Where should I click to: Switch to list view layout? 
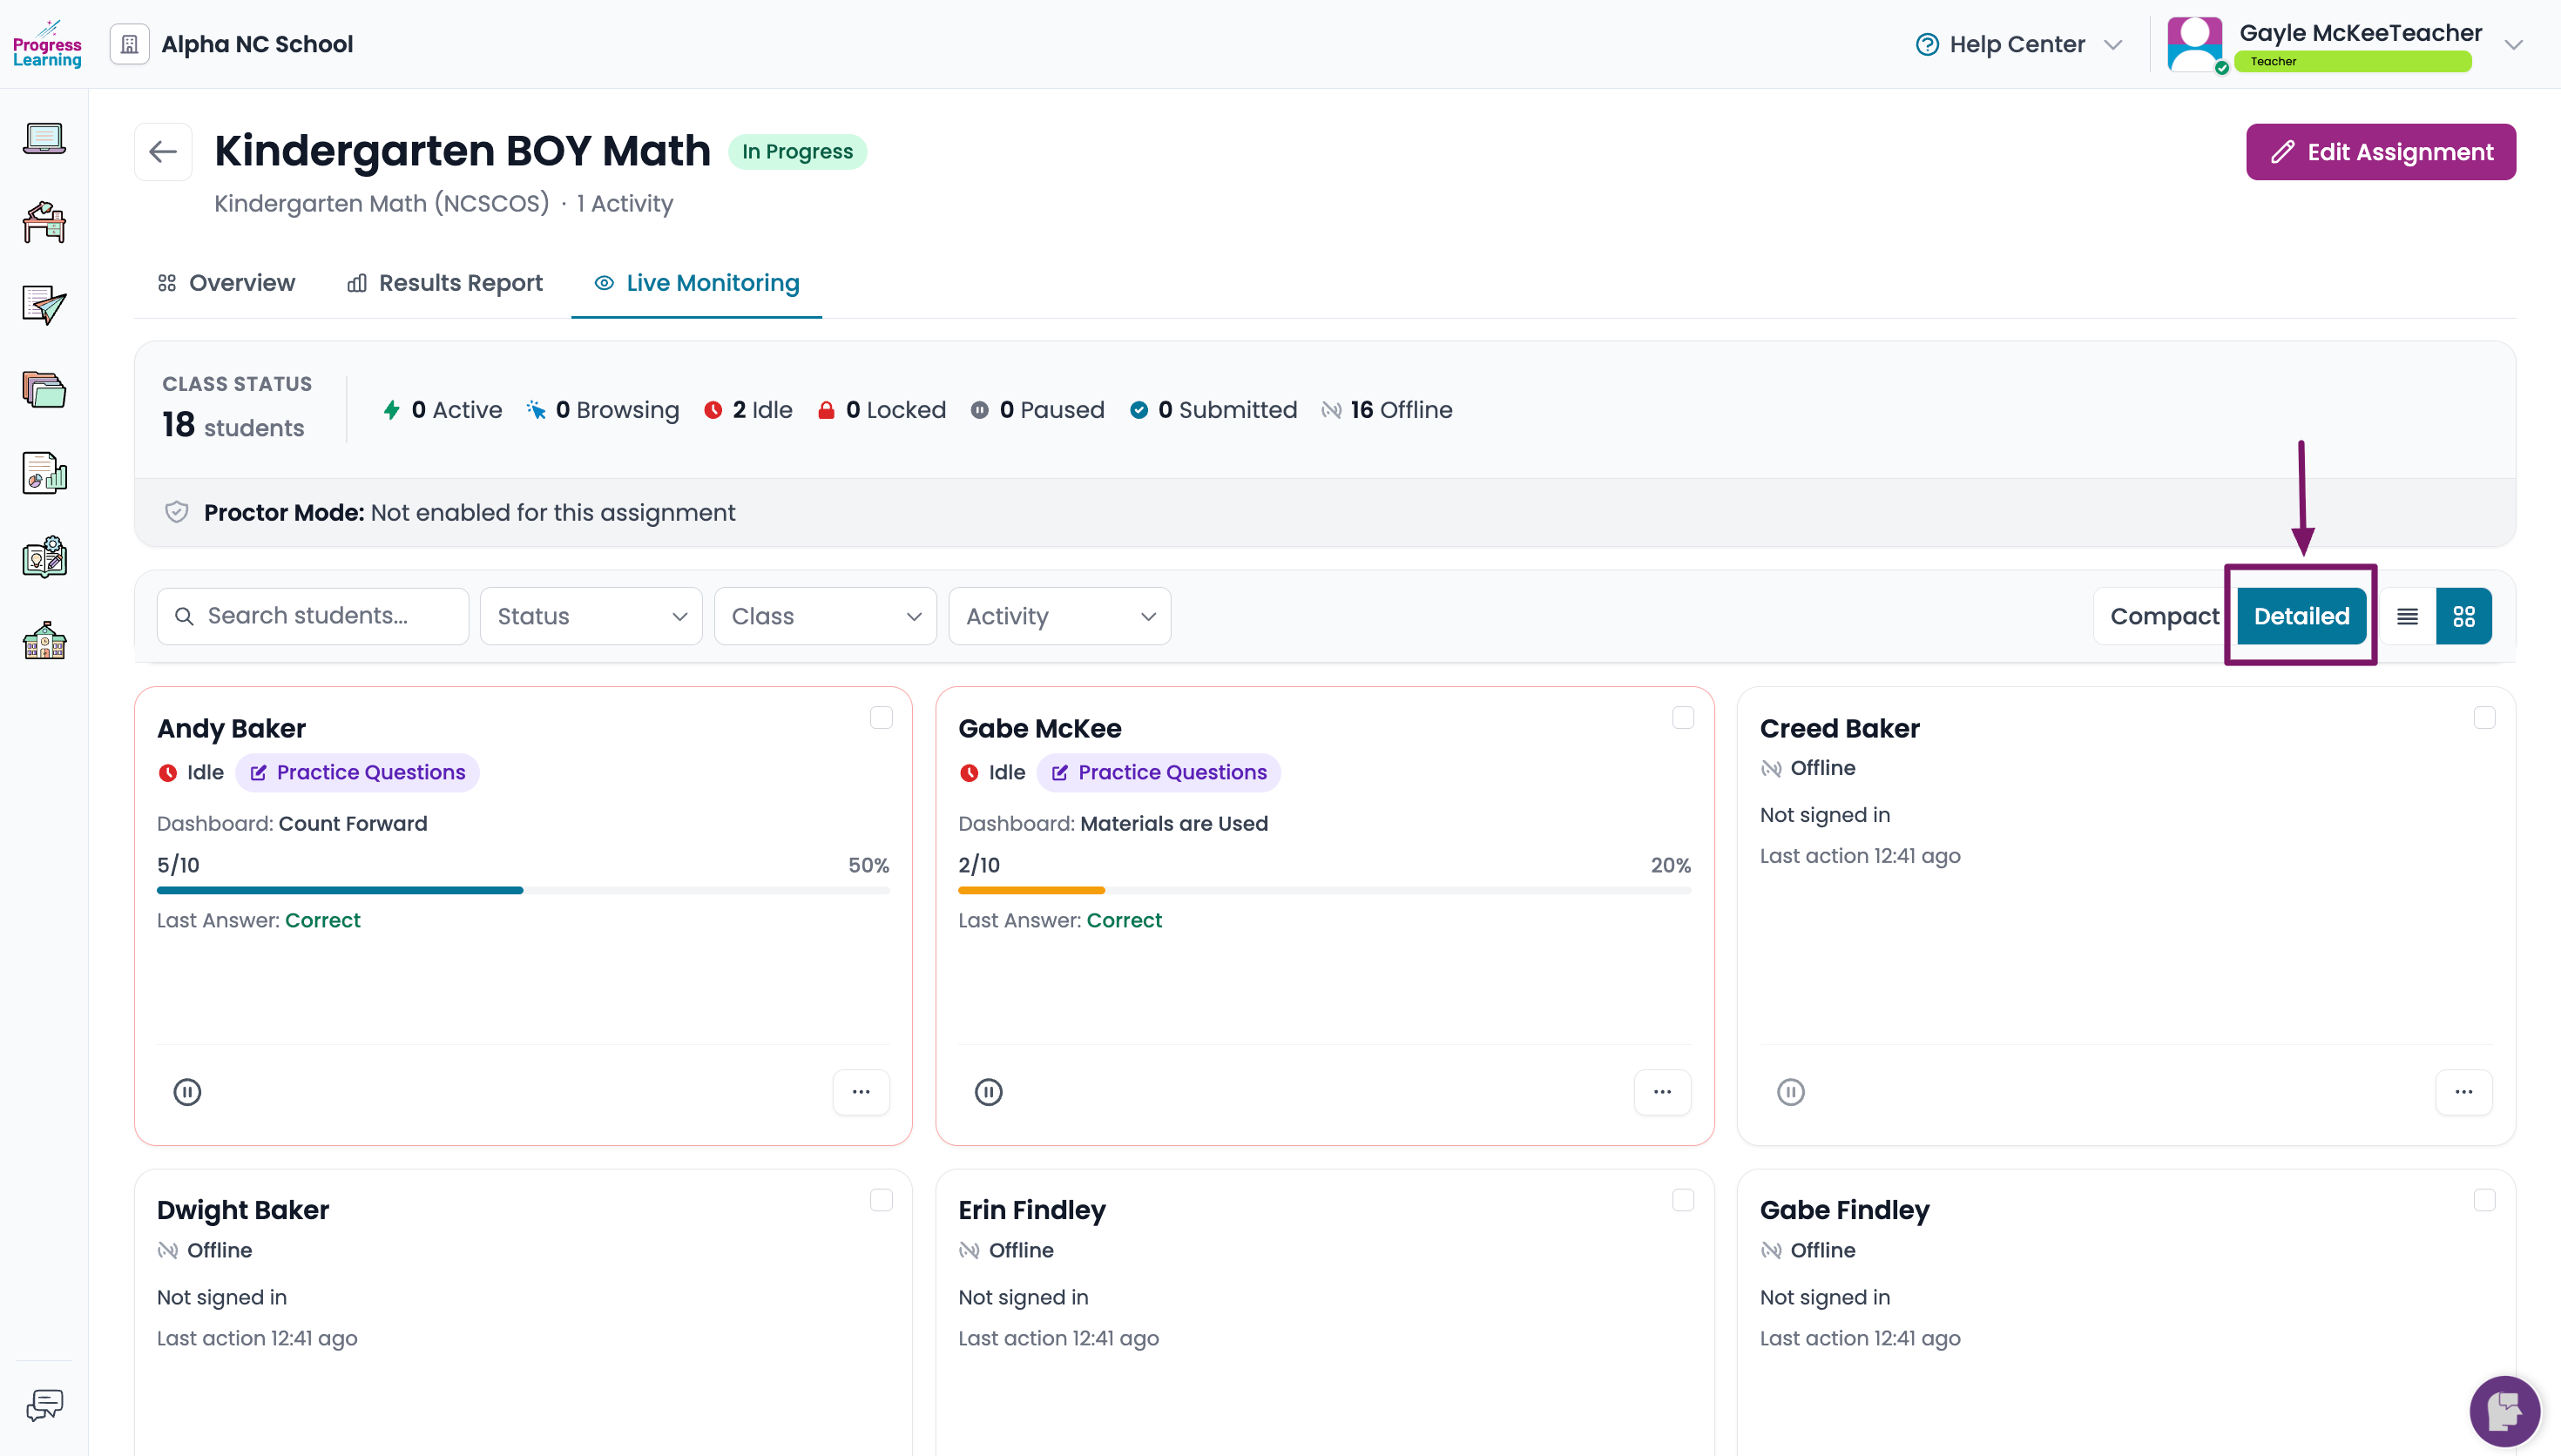(x=2408, y=616)
